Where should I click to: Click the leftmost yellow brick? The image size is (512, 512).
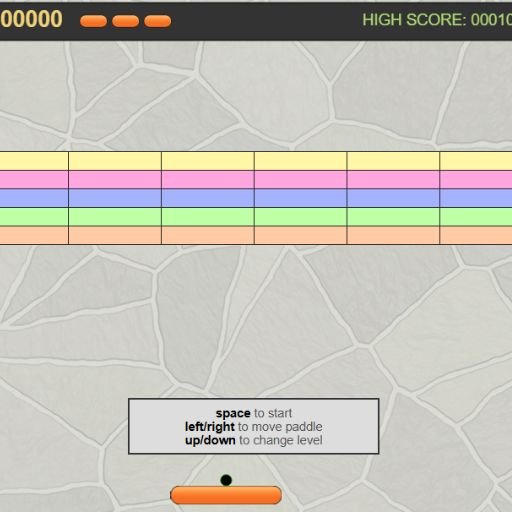(x=34, y=161)
